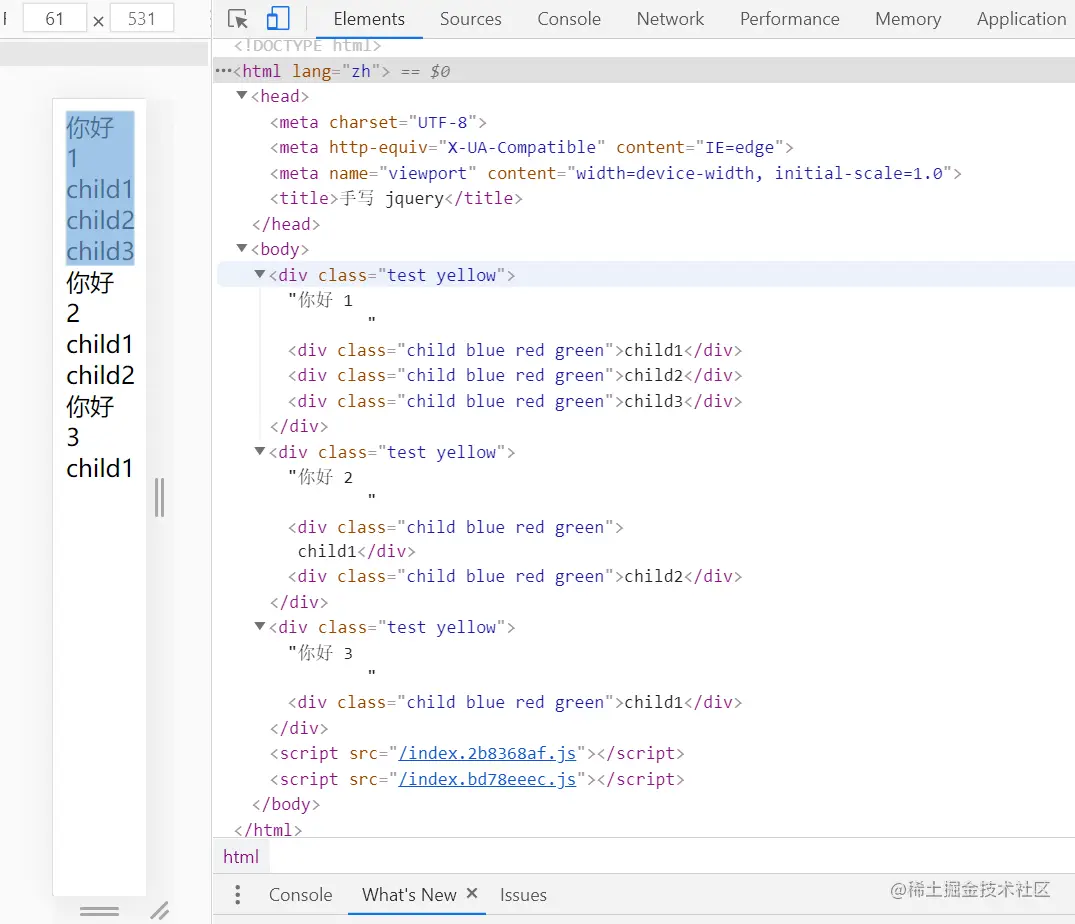Select the html lang="zh" node
1075x924 pixels.
pos(644,71)
